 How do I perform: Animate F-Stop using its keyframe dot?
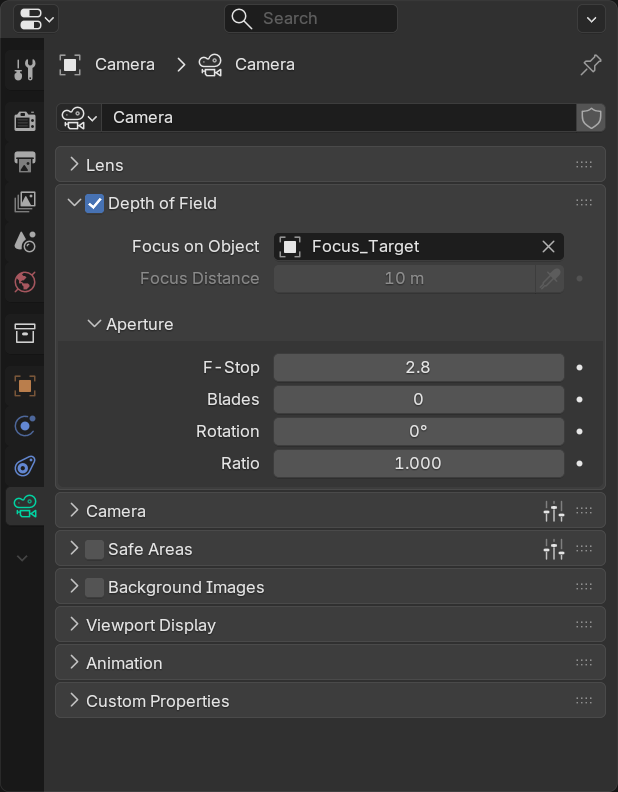pyautogui.click(x=580, y=368)
